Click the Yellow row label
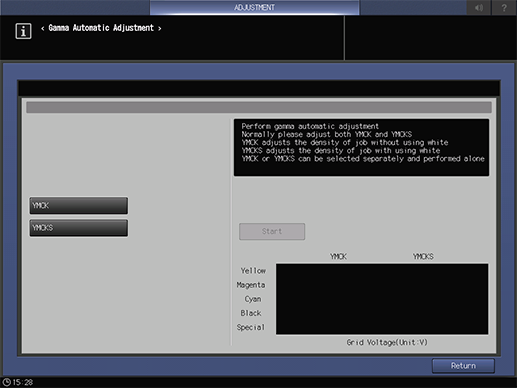517x388 pixels. (253, 271)
